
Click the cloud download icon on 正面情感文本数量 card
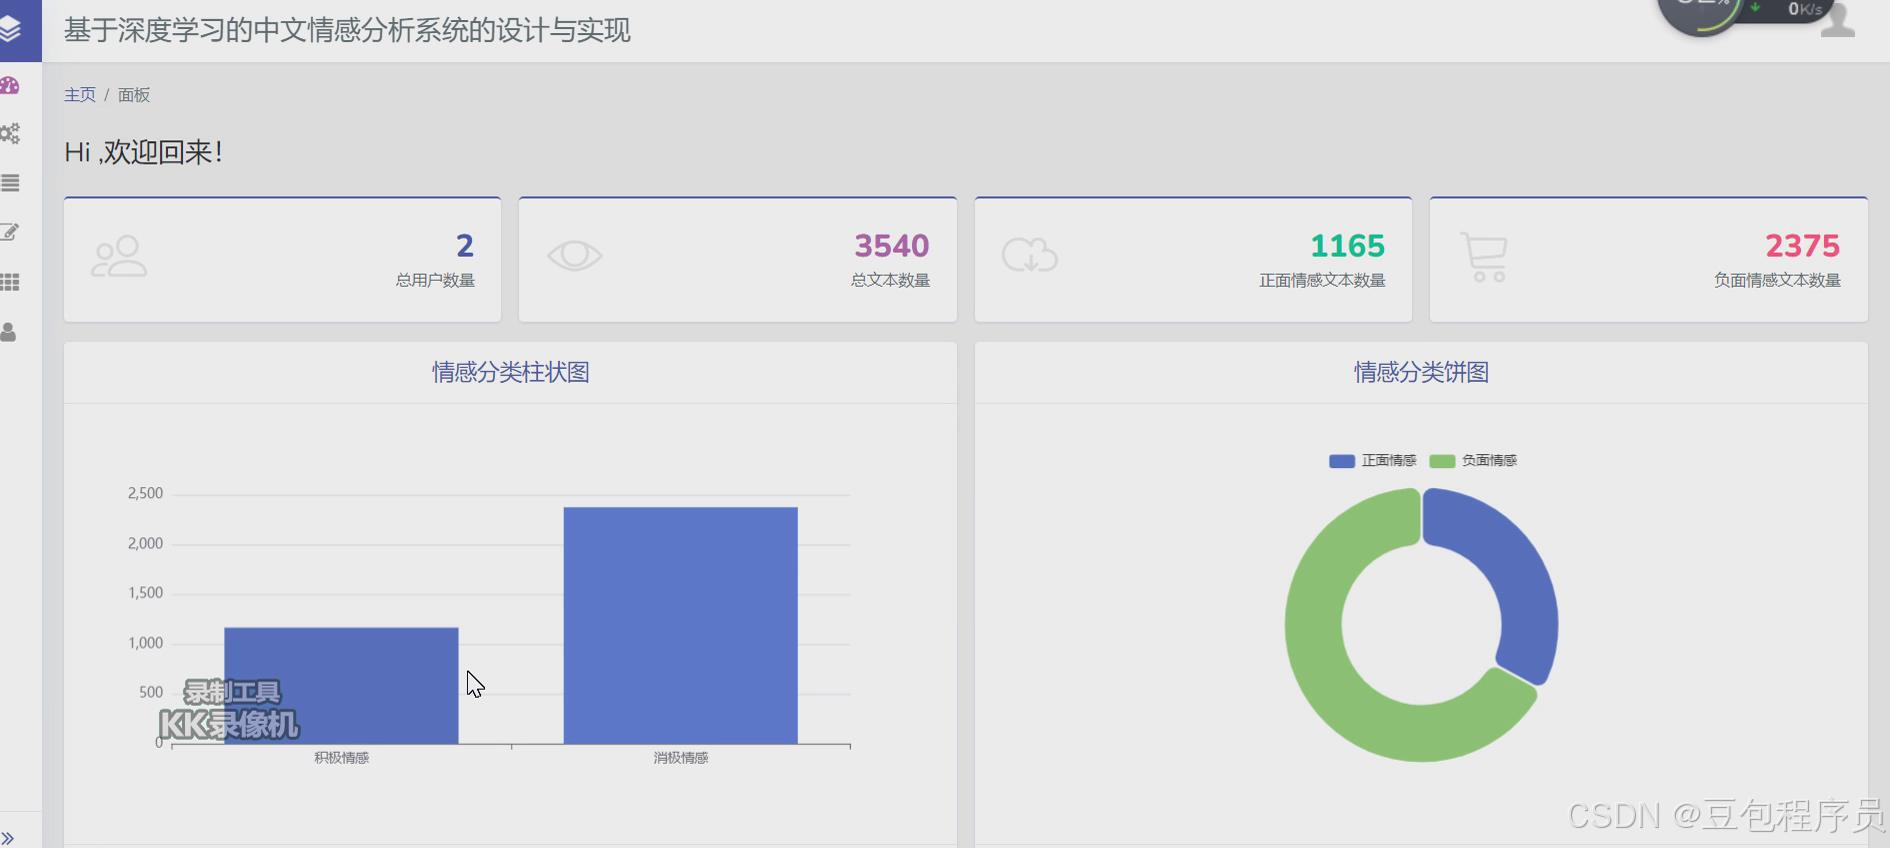coord(1030,255)
